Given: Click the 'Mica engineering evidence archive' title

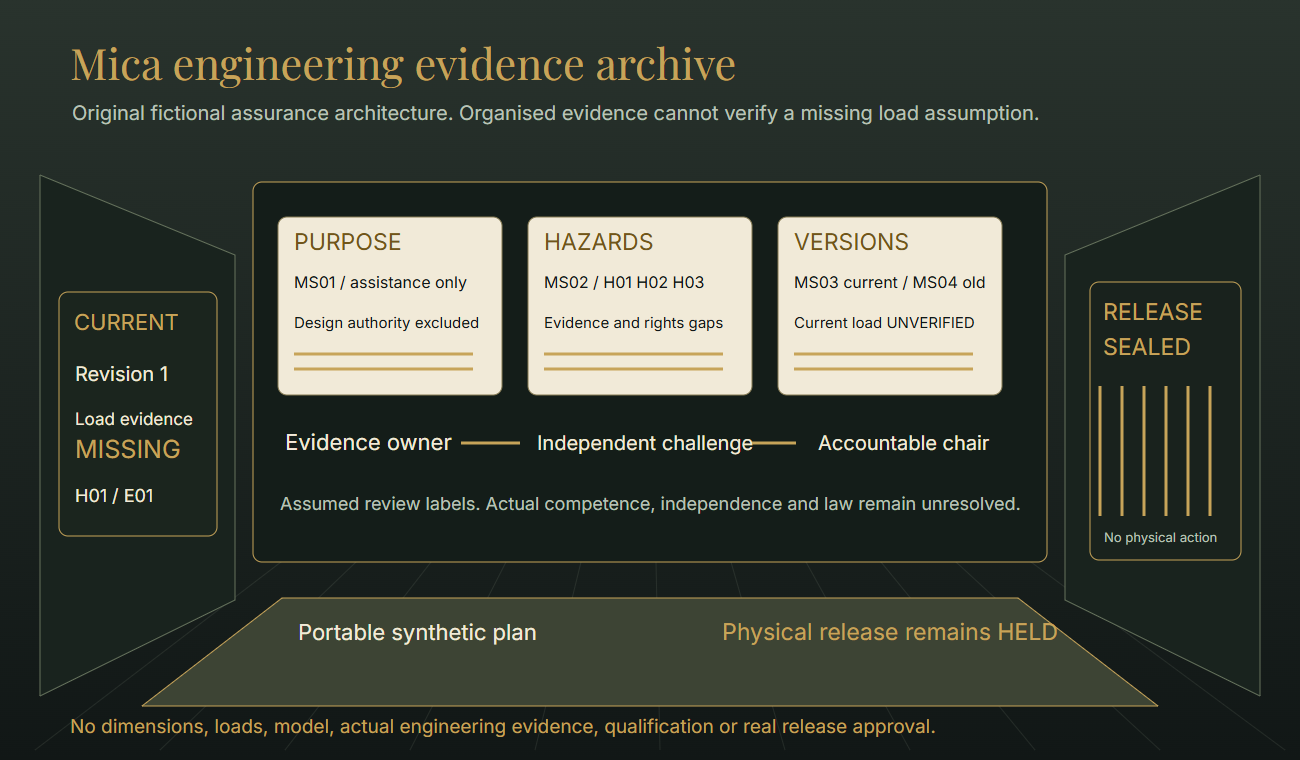Looking at the screenshot, I should [403, 65].
